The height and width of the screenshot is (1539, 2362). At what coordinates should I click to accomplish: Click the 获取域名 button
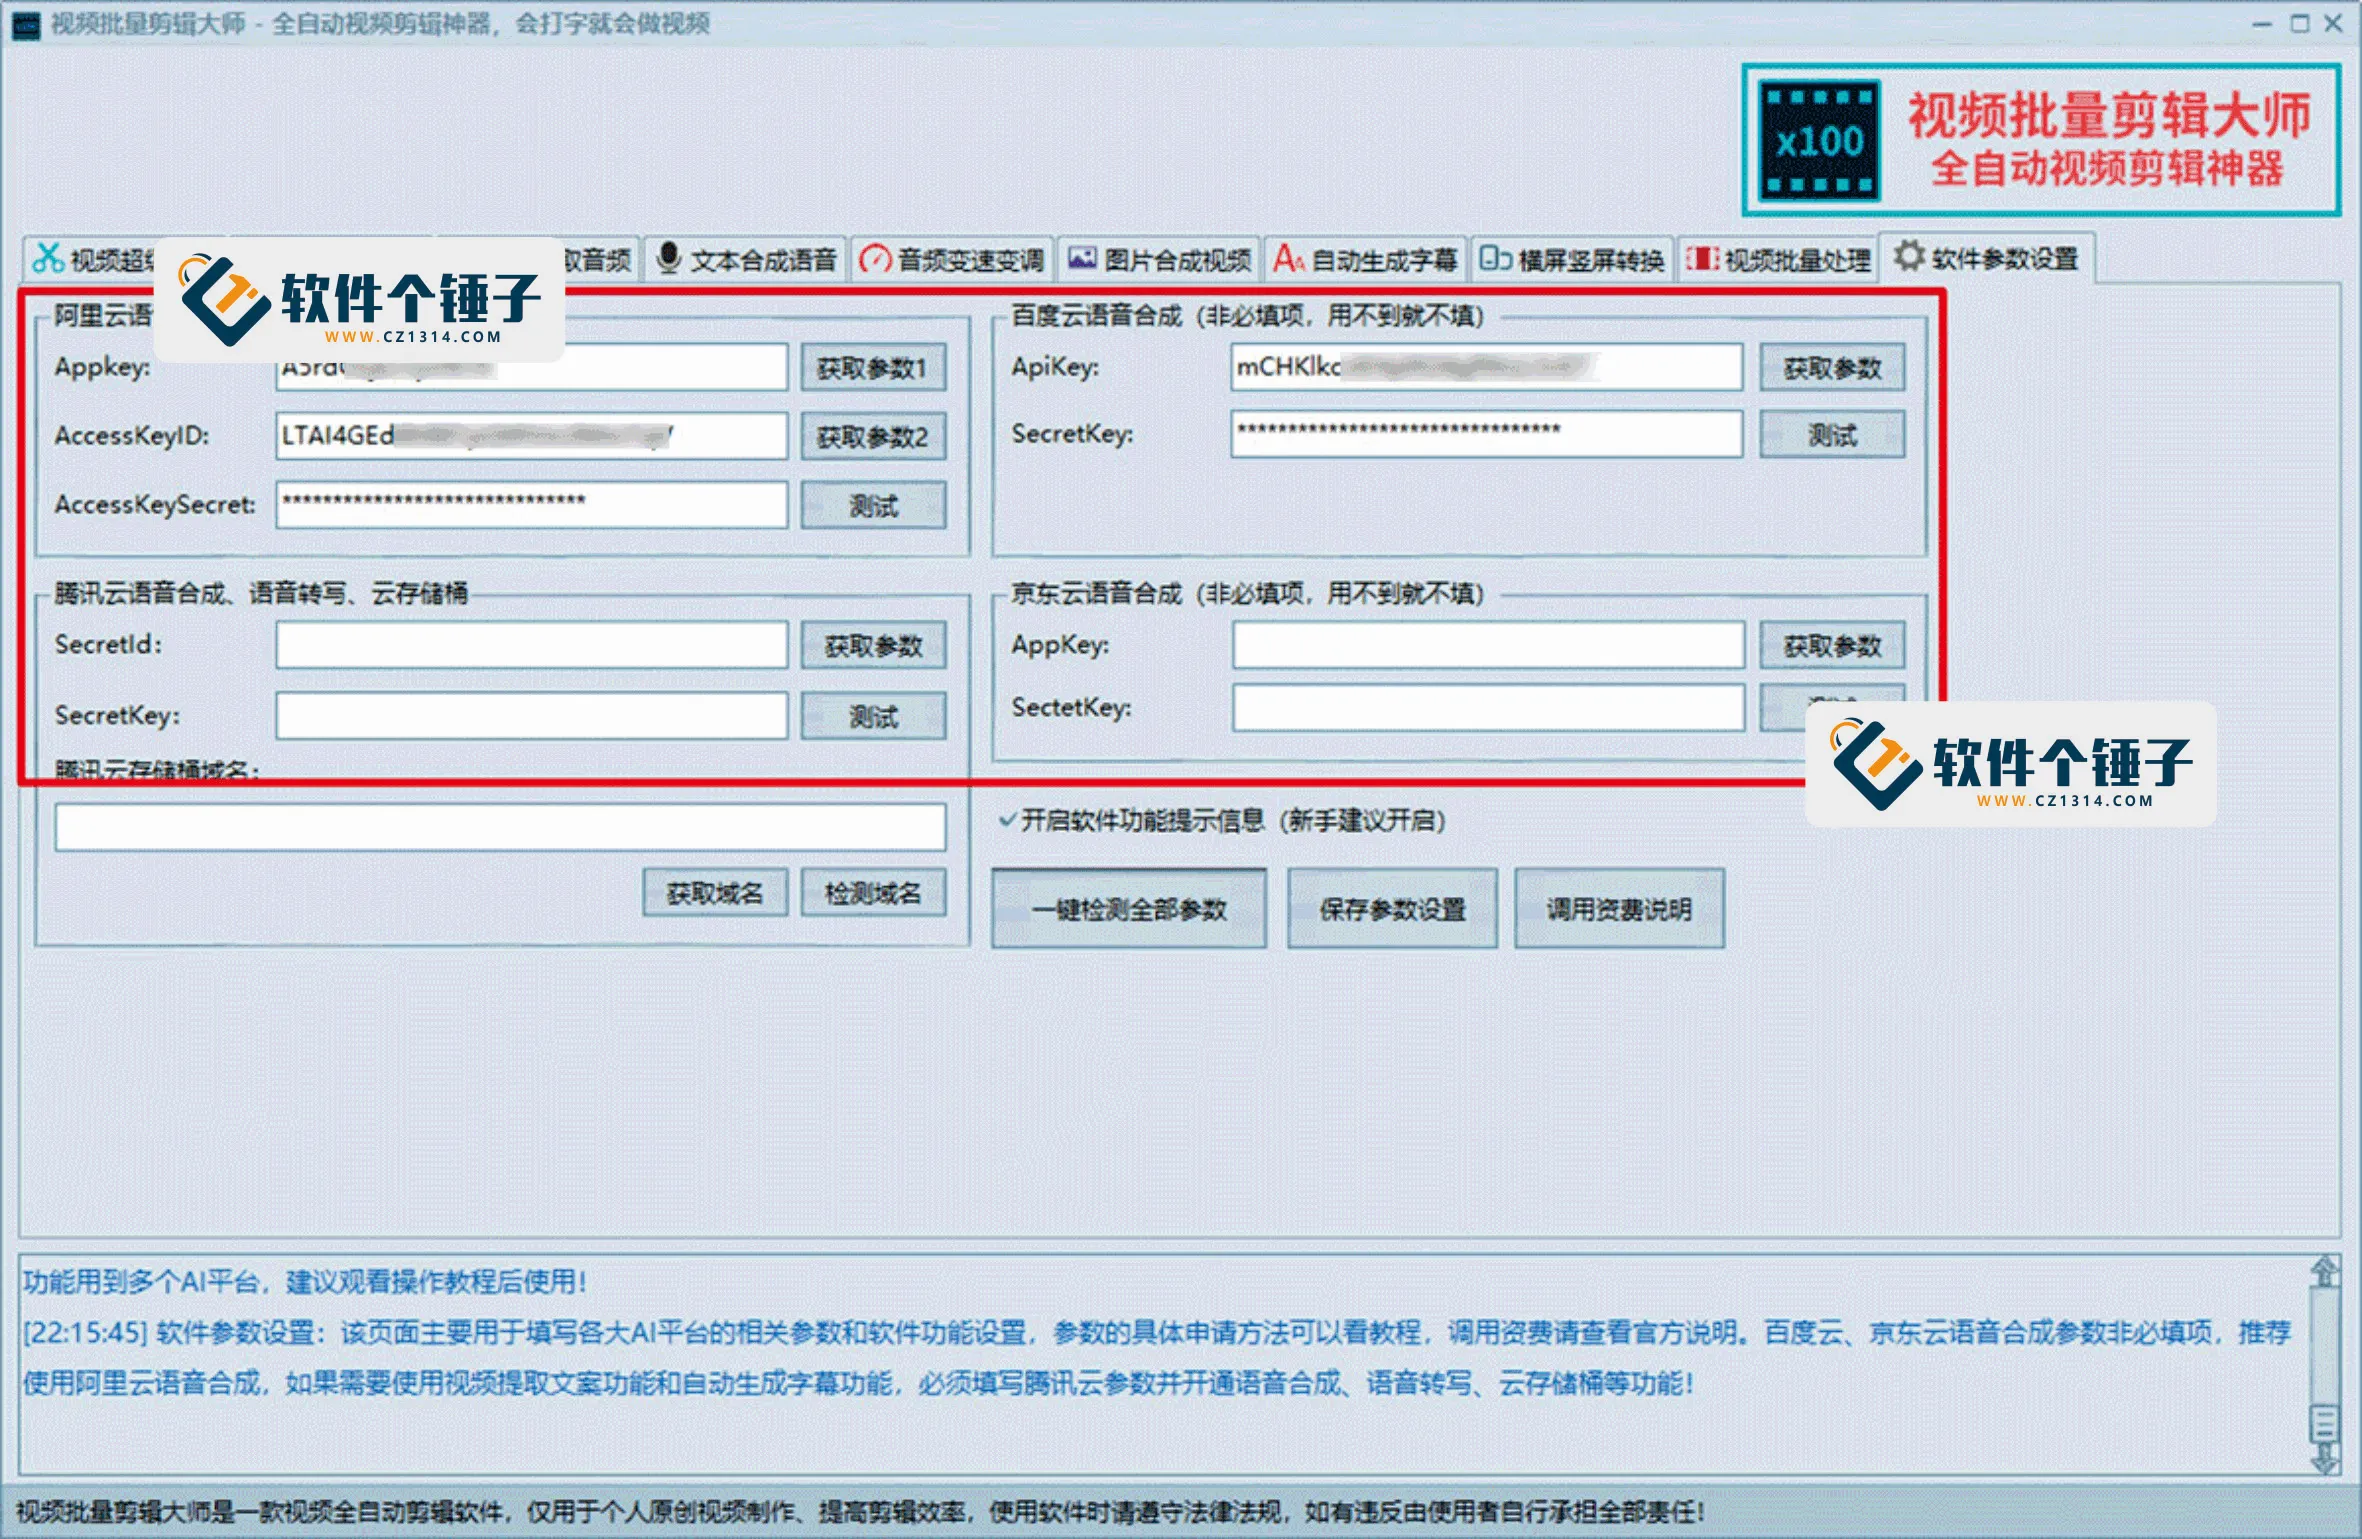(715, 893)
